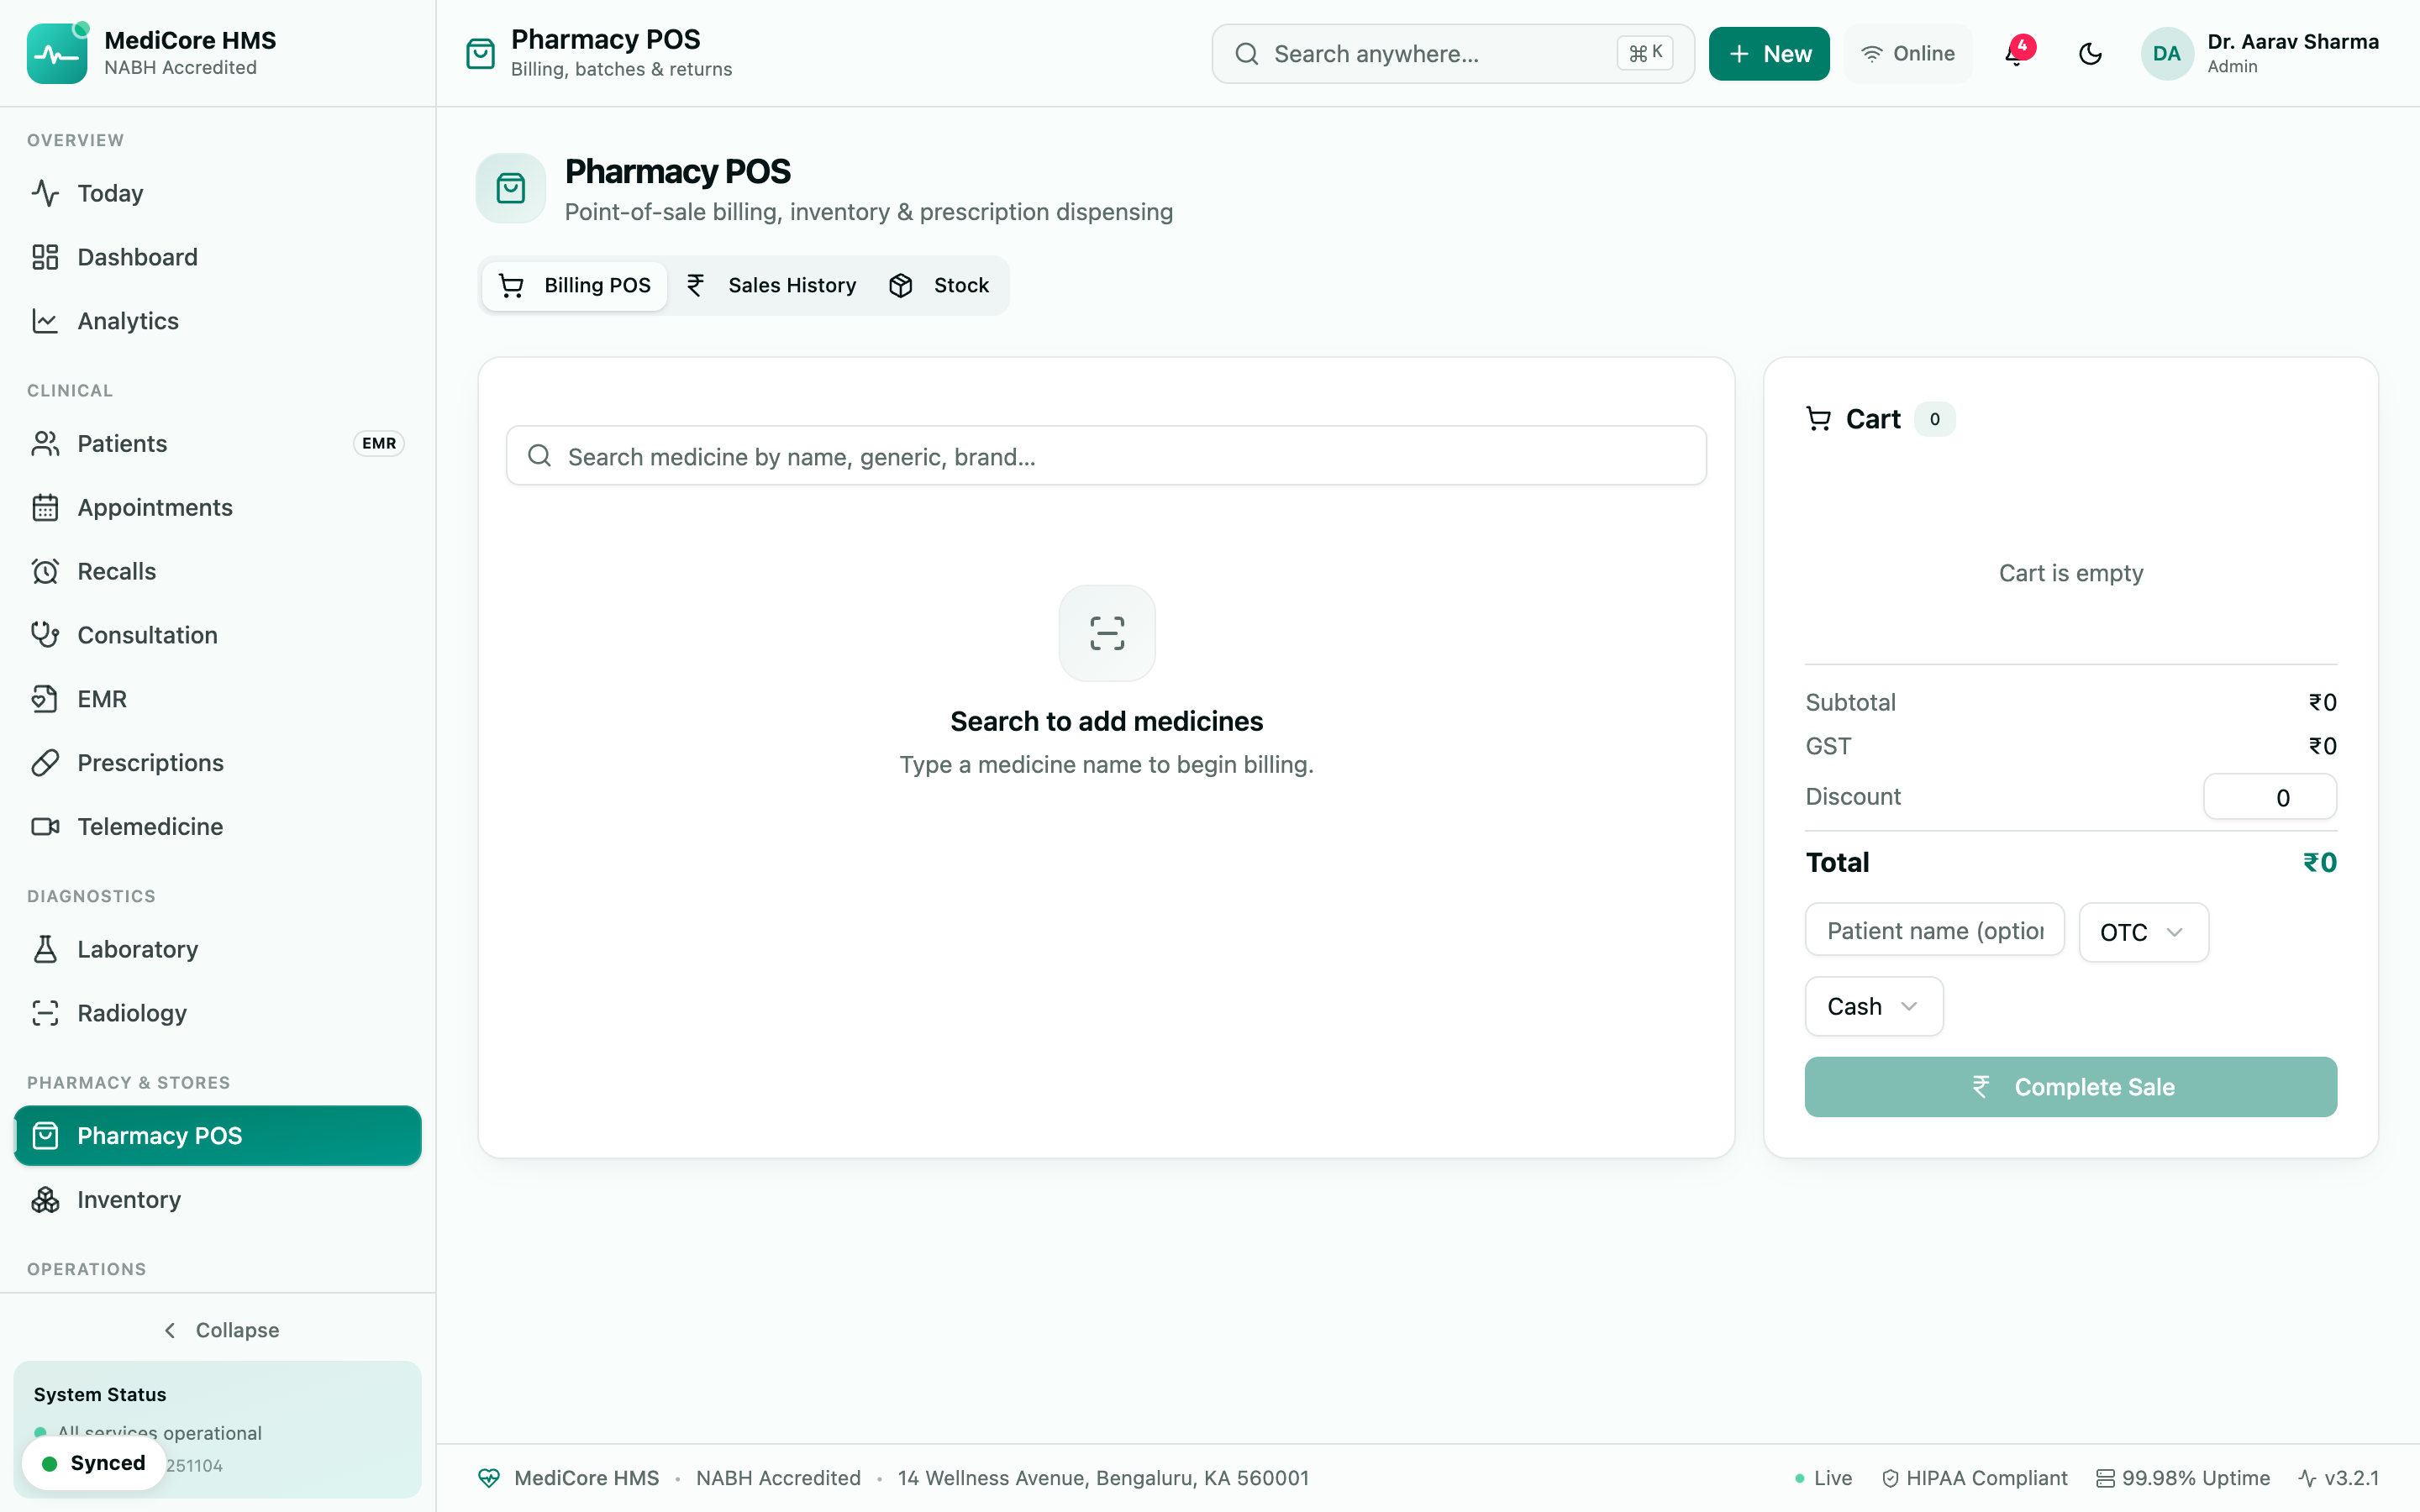The image size is (2420, 1512).
Task: Open the Cash payment method dropdown
Action: 1873,1006
